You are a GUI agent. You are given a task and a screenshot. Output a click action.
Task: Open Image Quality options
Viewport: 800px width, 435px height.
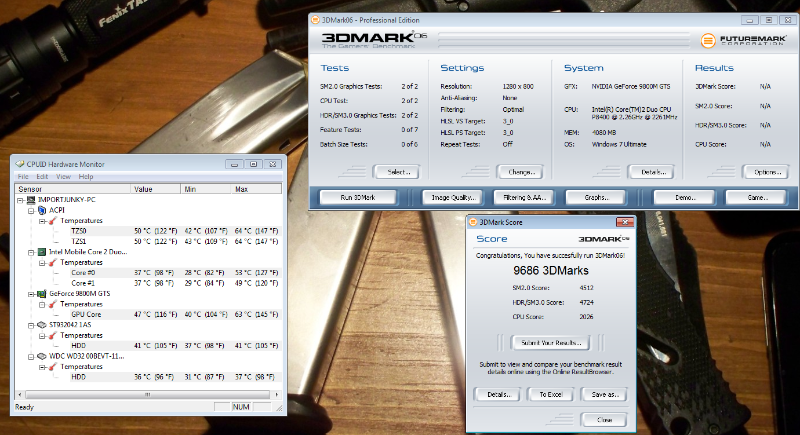pos(453,197)
